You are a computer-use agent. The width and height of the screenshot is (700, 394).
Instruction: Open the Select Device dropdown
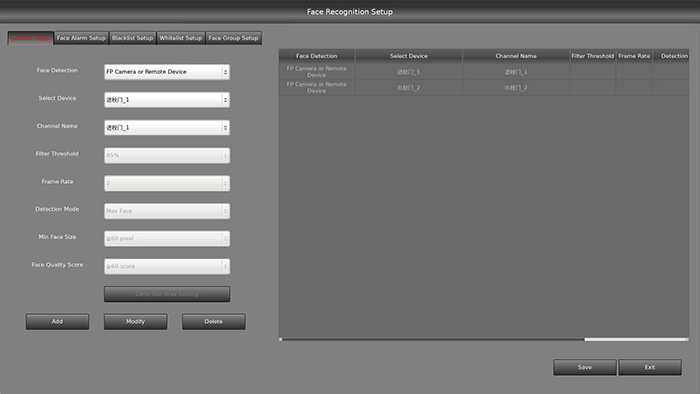(167, 100)
